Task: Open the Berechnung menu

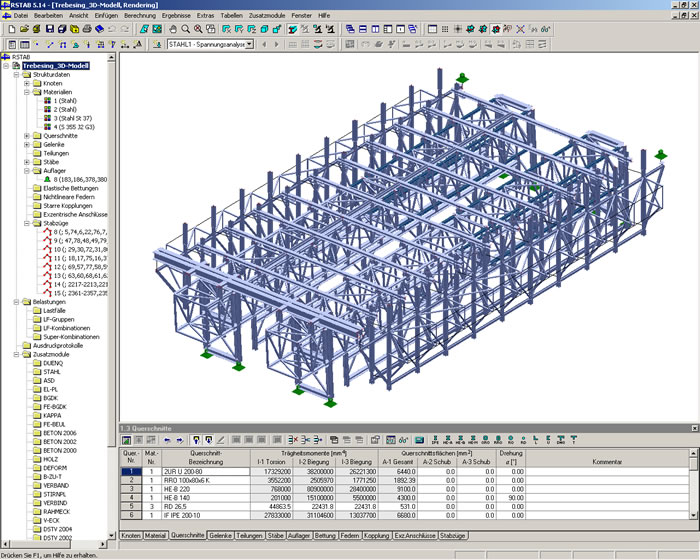Action: pos(140,16)
